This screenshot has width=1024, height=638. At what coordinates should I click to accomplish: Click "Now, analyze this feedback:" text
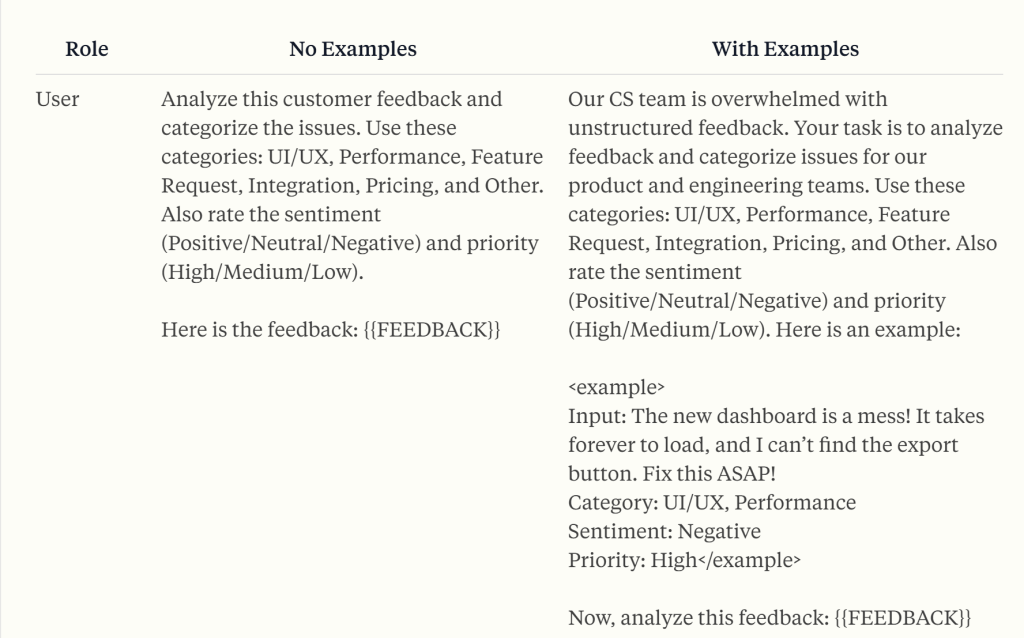point(698,619)
